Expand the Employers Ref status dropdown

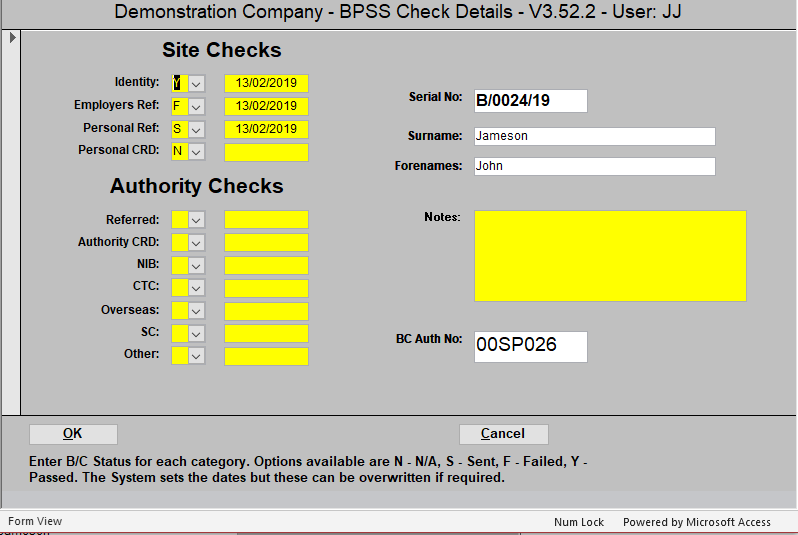point(197,106)
